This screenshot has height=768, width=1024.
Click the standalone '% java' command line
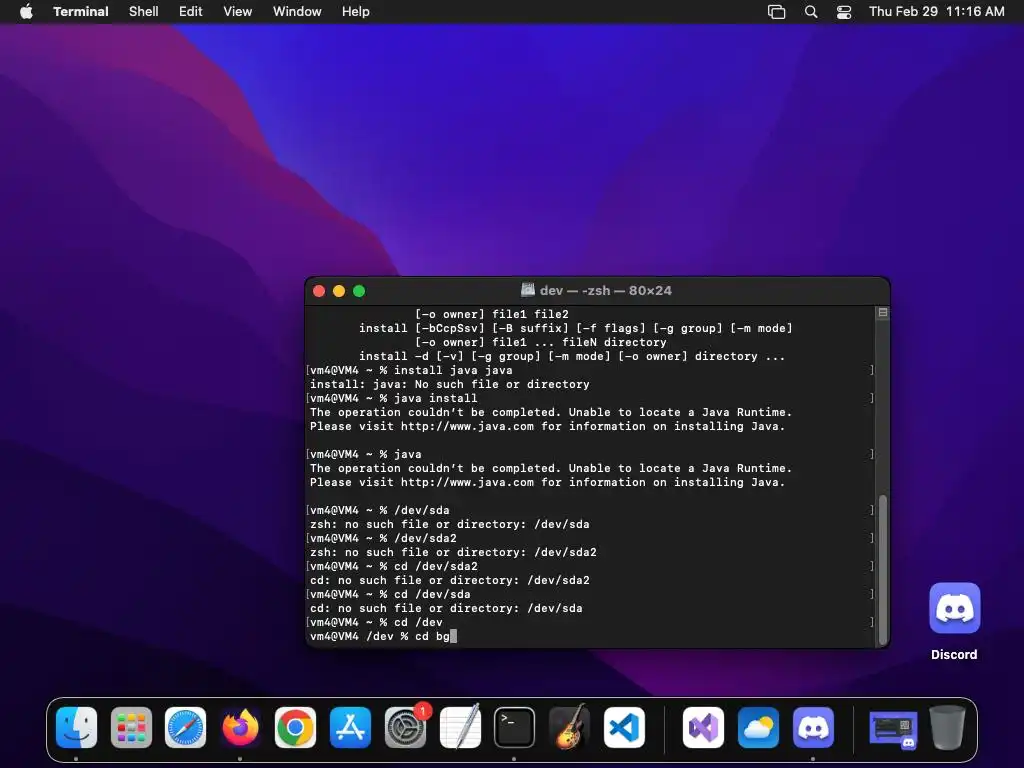(366, 455)
